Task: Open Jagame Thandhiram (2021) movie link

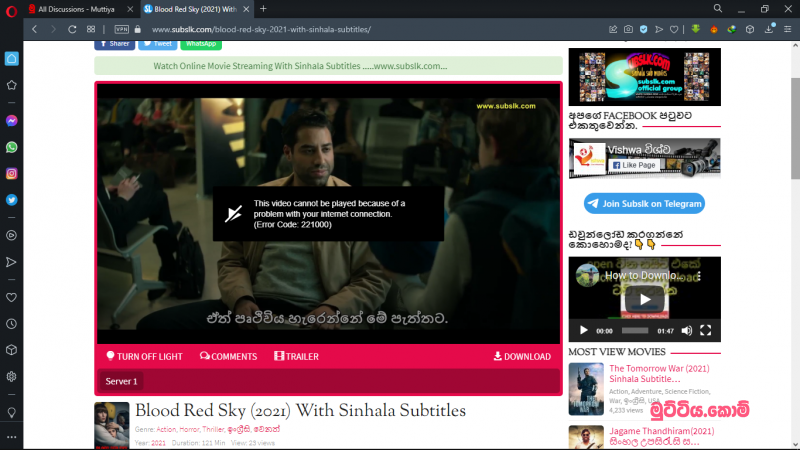Action: (662, 436)
